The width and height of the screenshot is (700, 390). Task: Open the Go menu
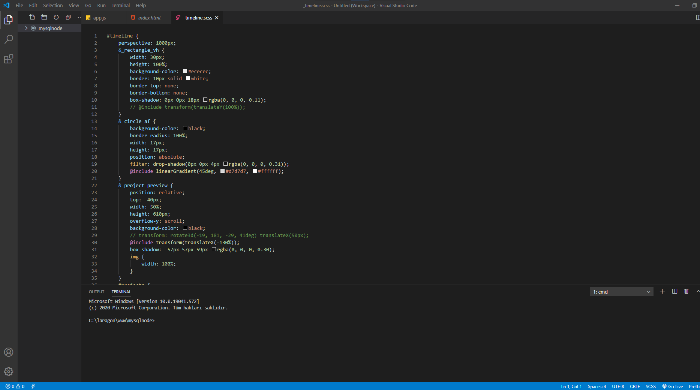coord(88,5)
